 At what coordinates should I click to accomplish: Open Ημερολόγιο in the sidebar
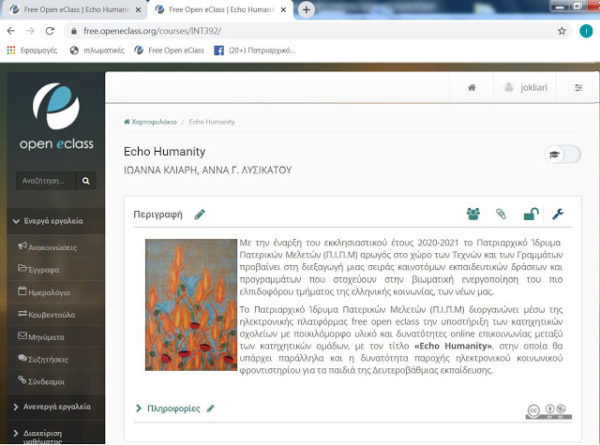tap(52, 292)
